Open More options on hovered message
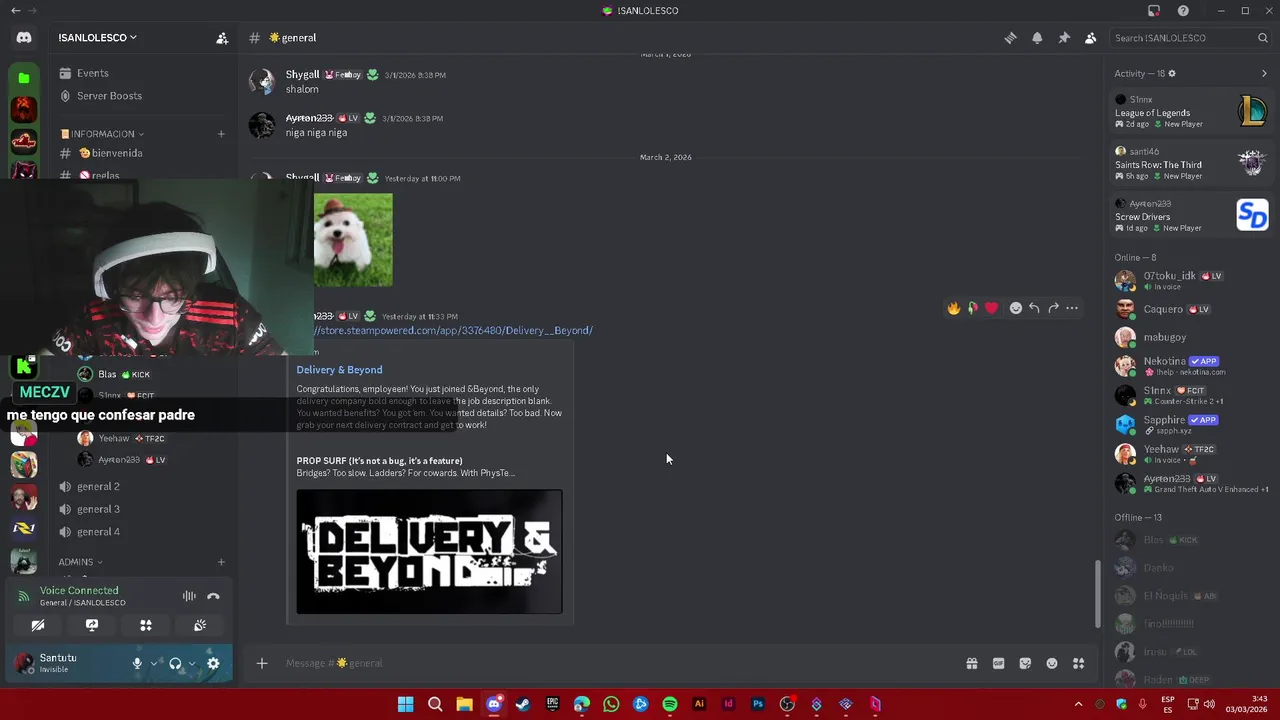This screenshot has width=1280, height=720. (1072, 308)
